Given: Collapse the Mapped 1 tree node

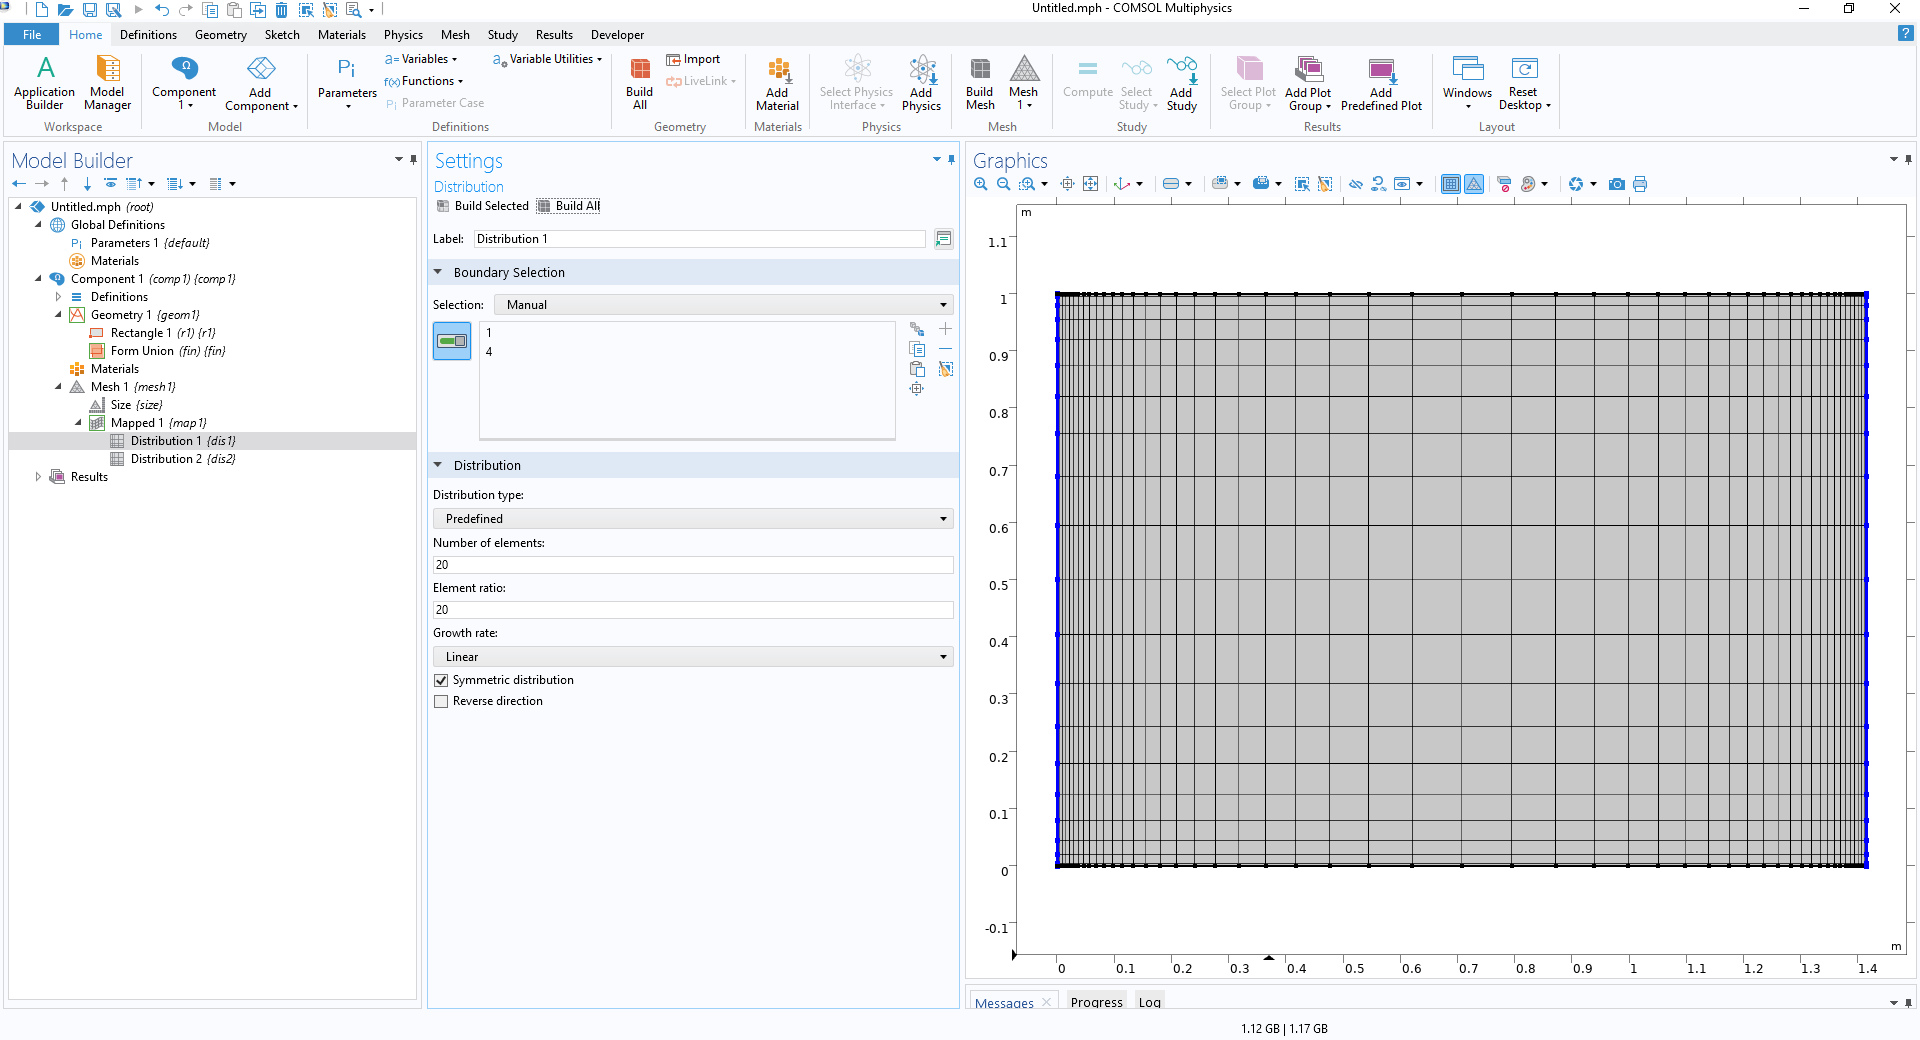Looking at the screenshot, I should tap(78, 423).
